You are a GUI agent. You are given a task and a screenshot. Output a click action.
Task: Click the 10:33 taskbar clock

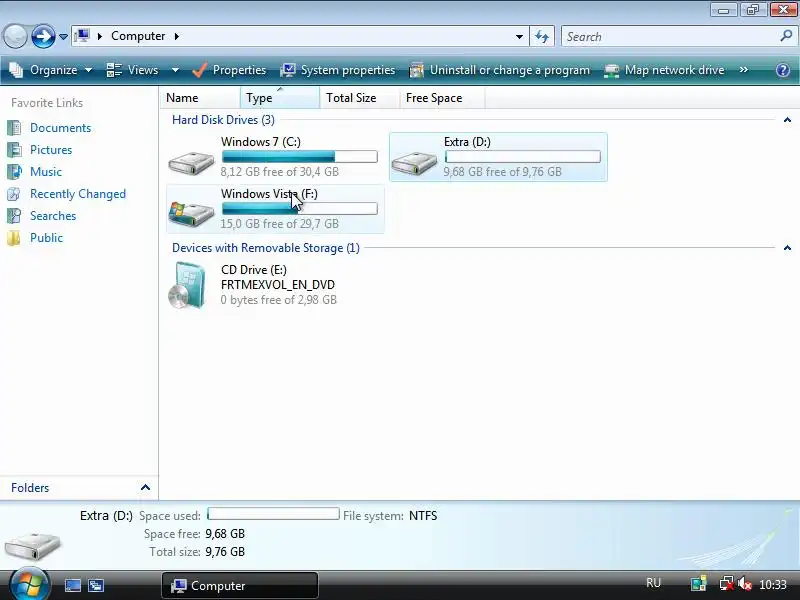coord(773,584)
